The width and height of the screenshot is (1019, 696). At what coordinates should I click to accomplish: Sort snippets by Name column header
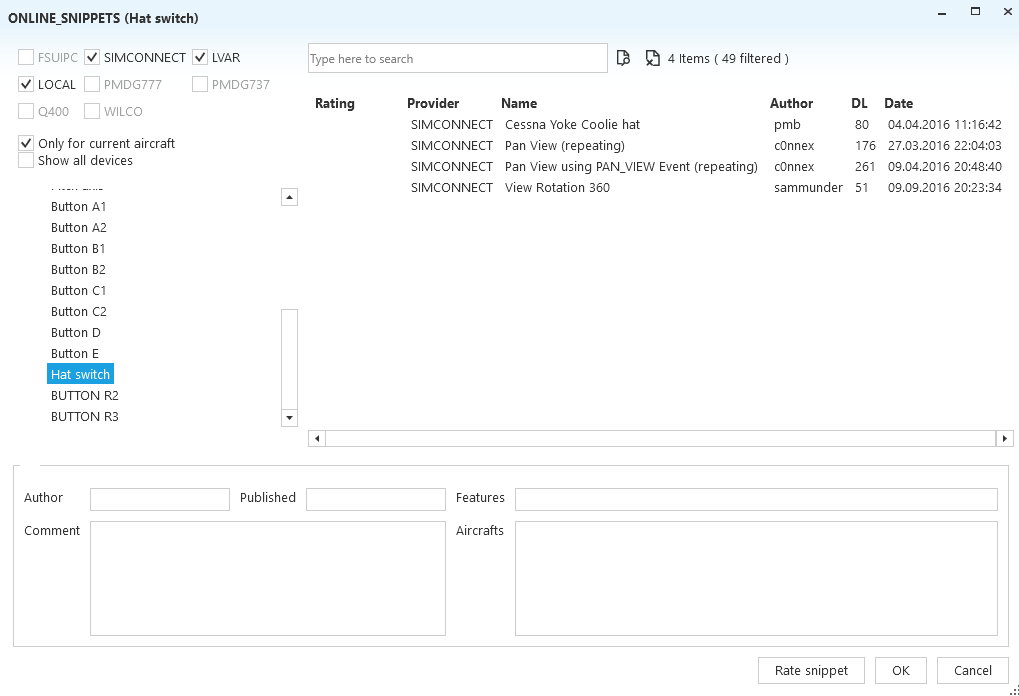[x=519, y=103]
